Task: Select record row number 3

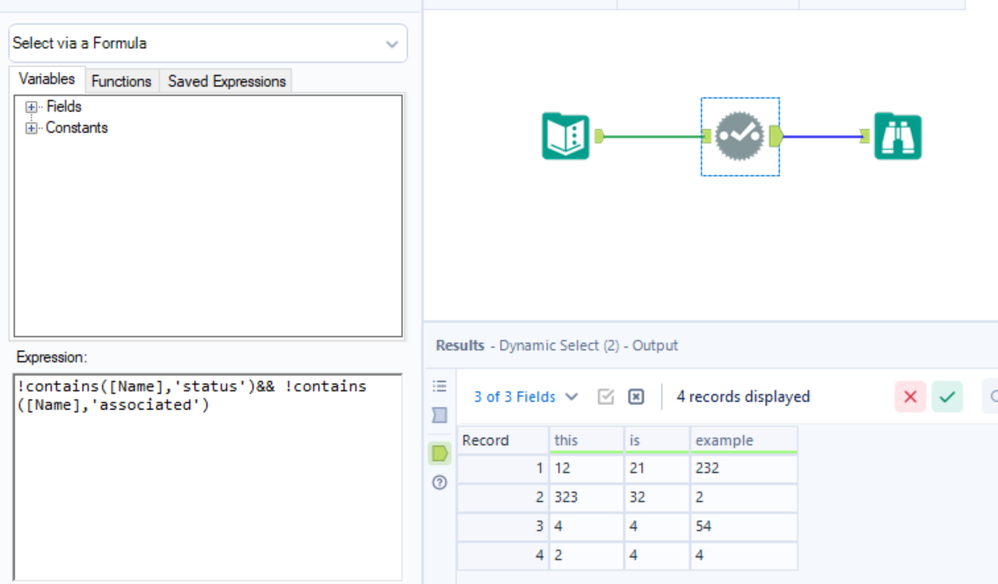Action: tap(503, 526)
